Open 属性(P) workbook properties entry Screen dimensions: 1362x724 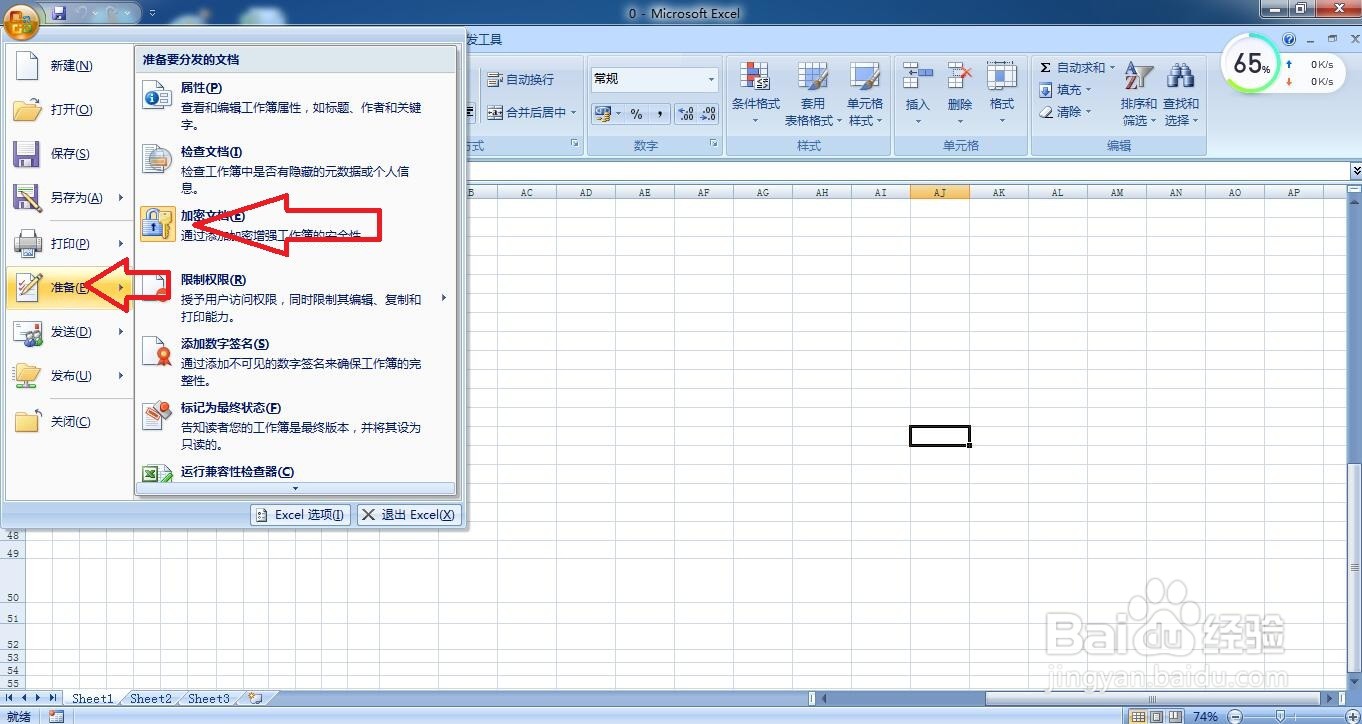click(x=295, y=107)
